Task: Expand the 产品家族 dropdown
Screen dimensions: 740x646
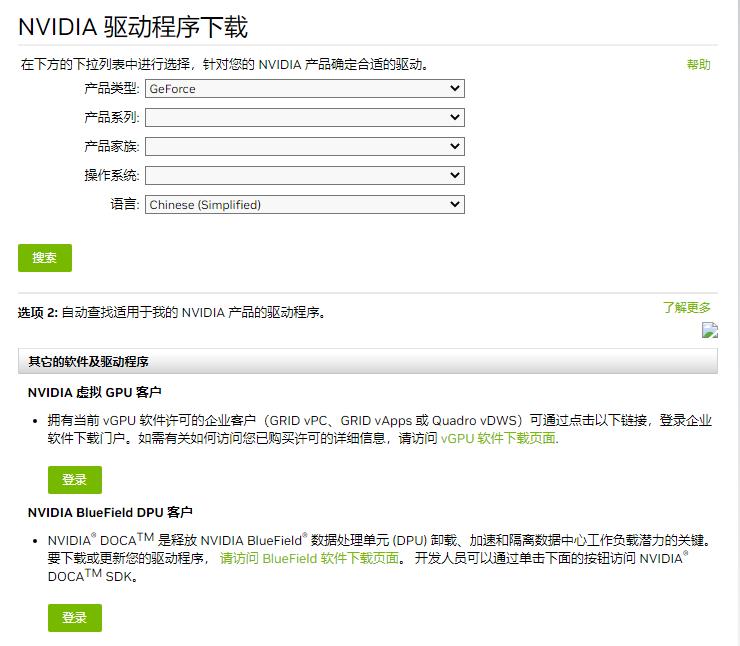Action: click(x=304, y=146)
